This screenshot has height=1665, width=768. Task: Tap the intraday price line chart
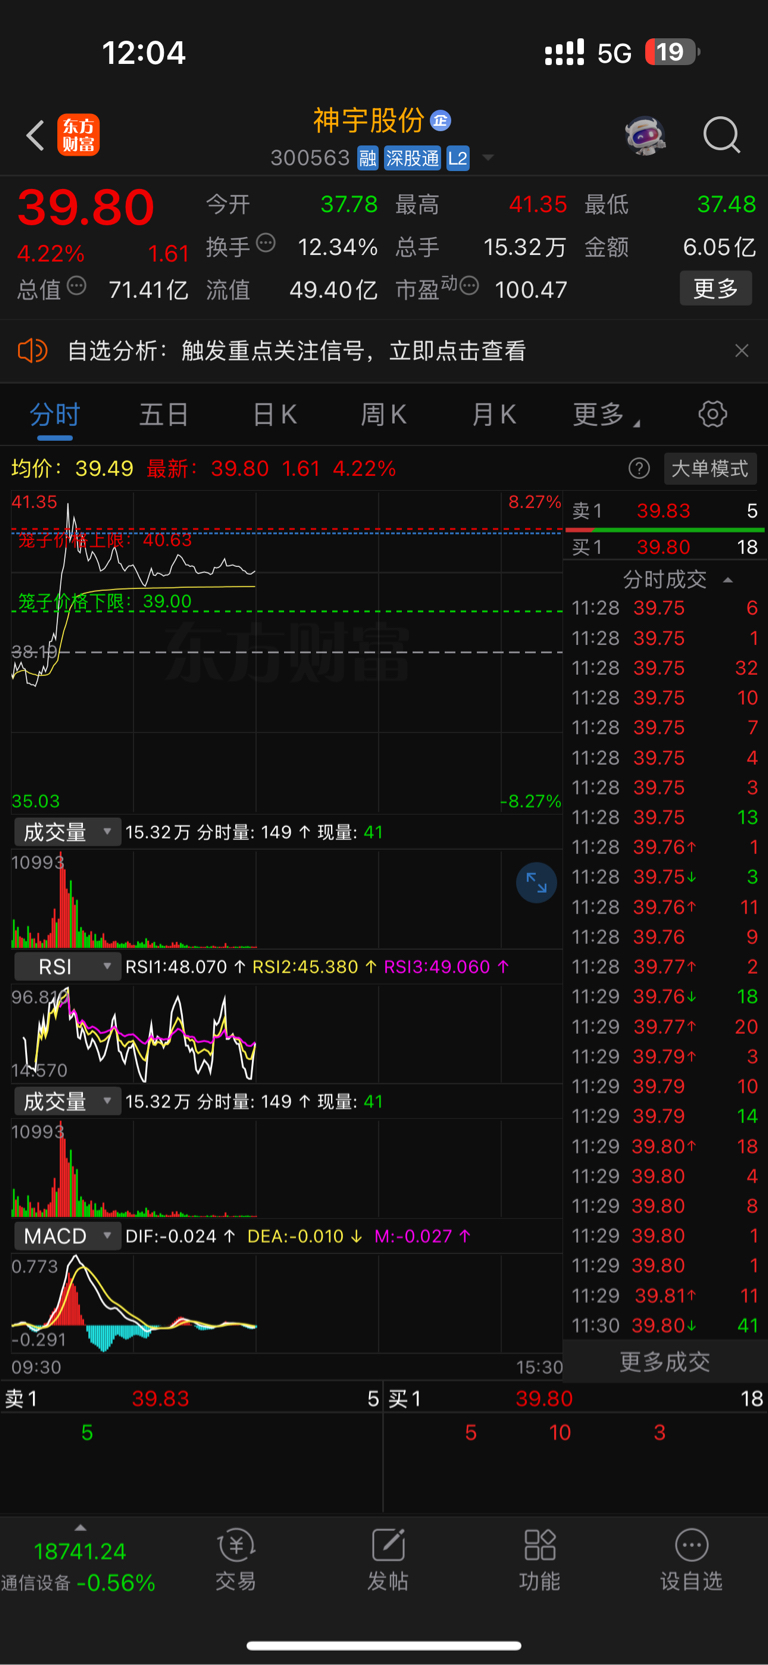(x=287, y=652)
